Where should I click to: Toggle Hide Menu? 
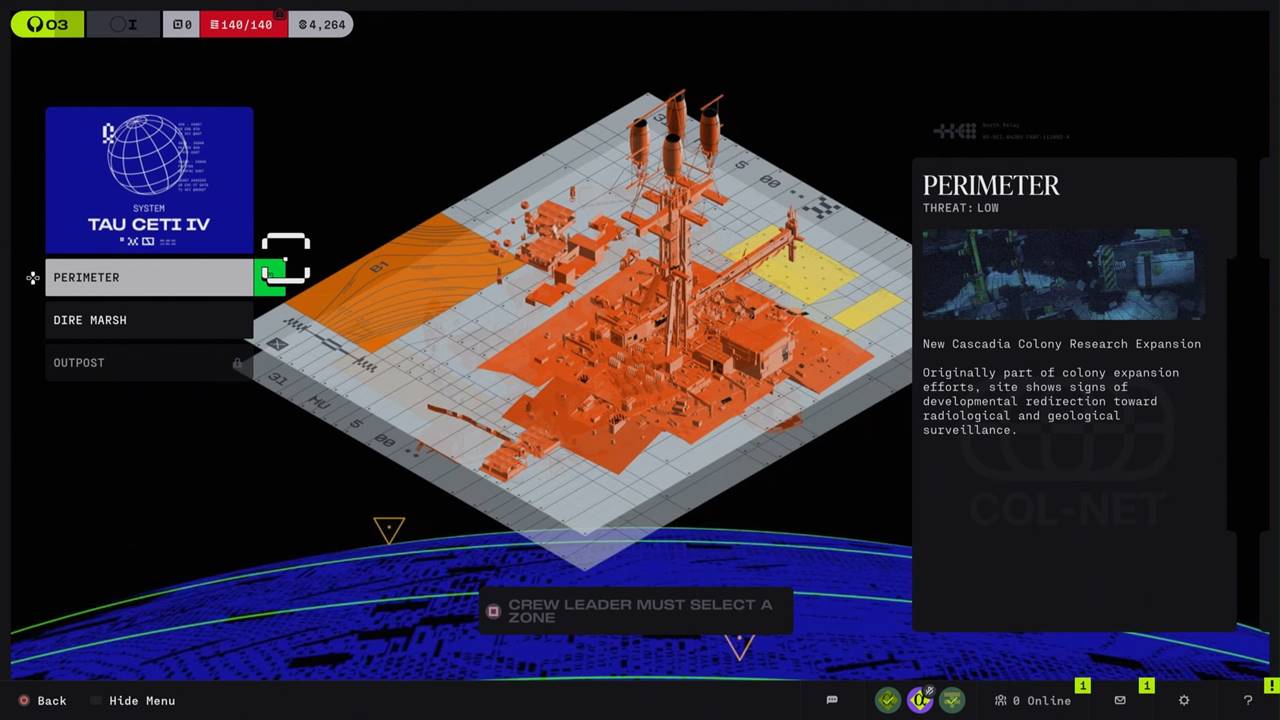tap(141, 701)
